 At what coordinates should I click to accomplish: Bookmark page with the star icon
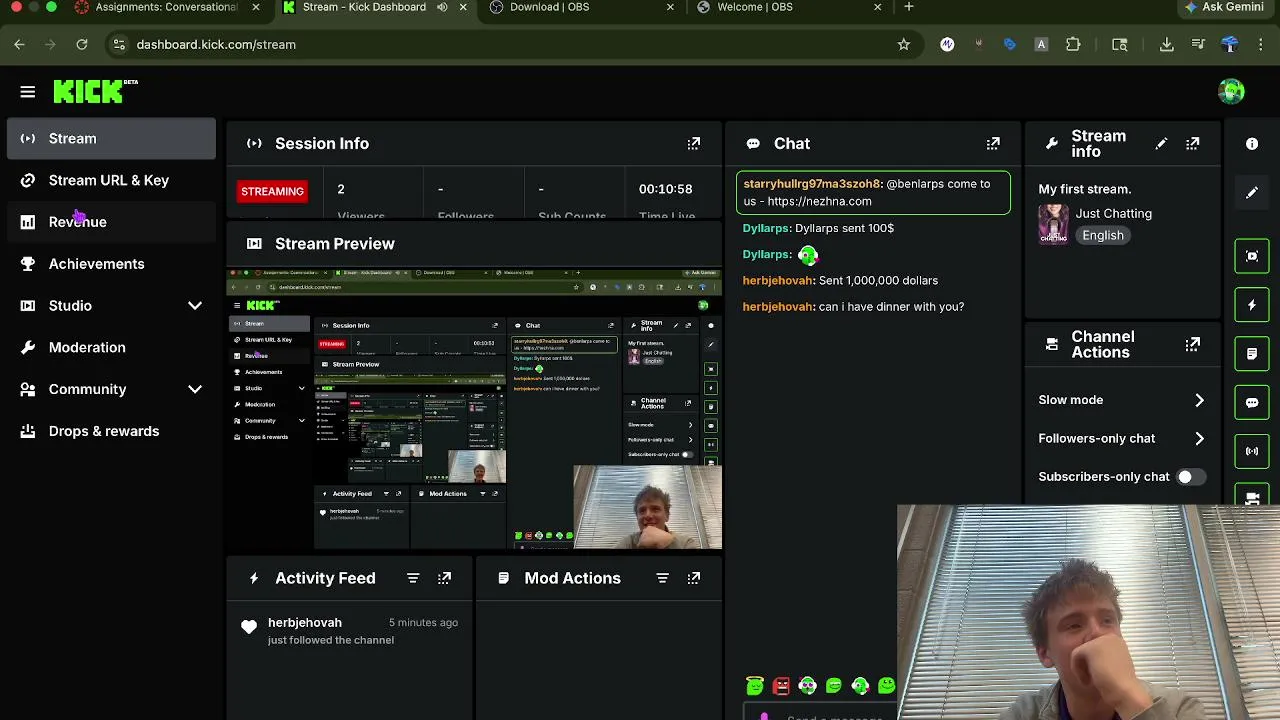click(904, 44)
